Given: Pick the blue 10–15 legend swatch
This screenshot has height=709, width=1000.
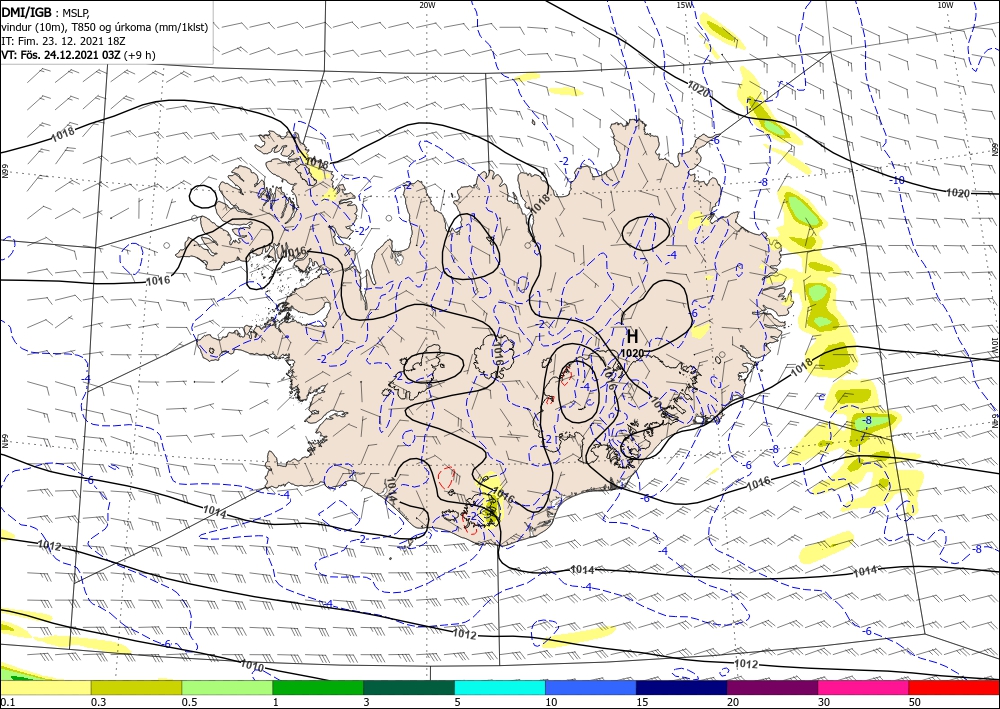Looking at the screenshot, I should click(591, 687).
